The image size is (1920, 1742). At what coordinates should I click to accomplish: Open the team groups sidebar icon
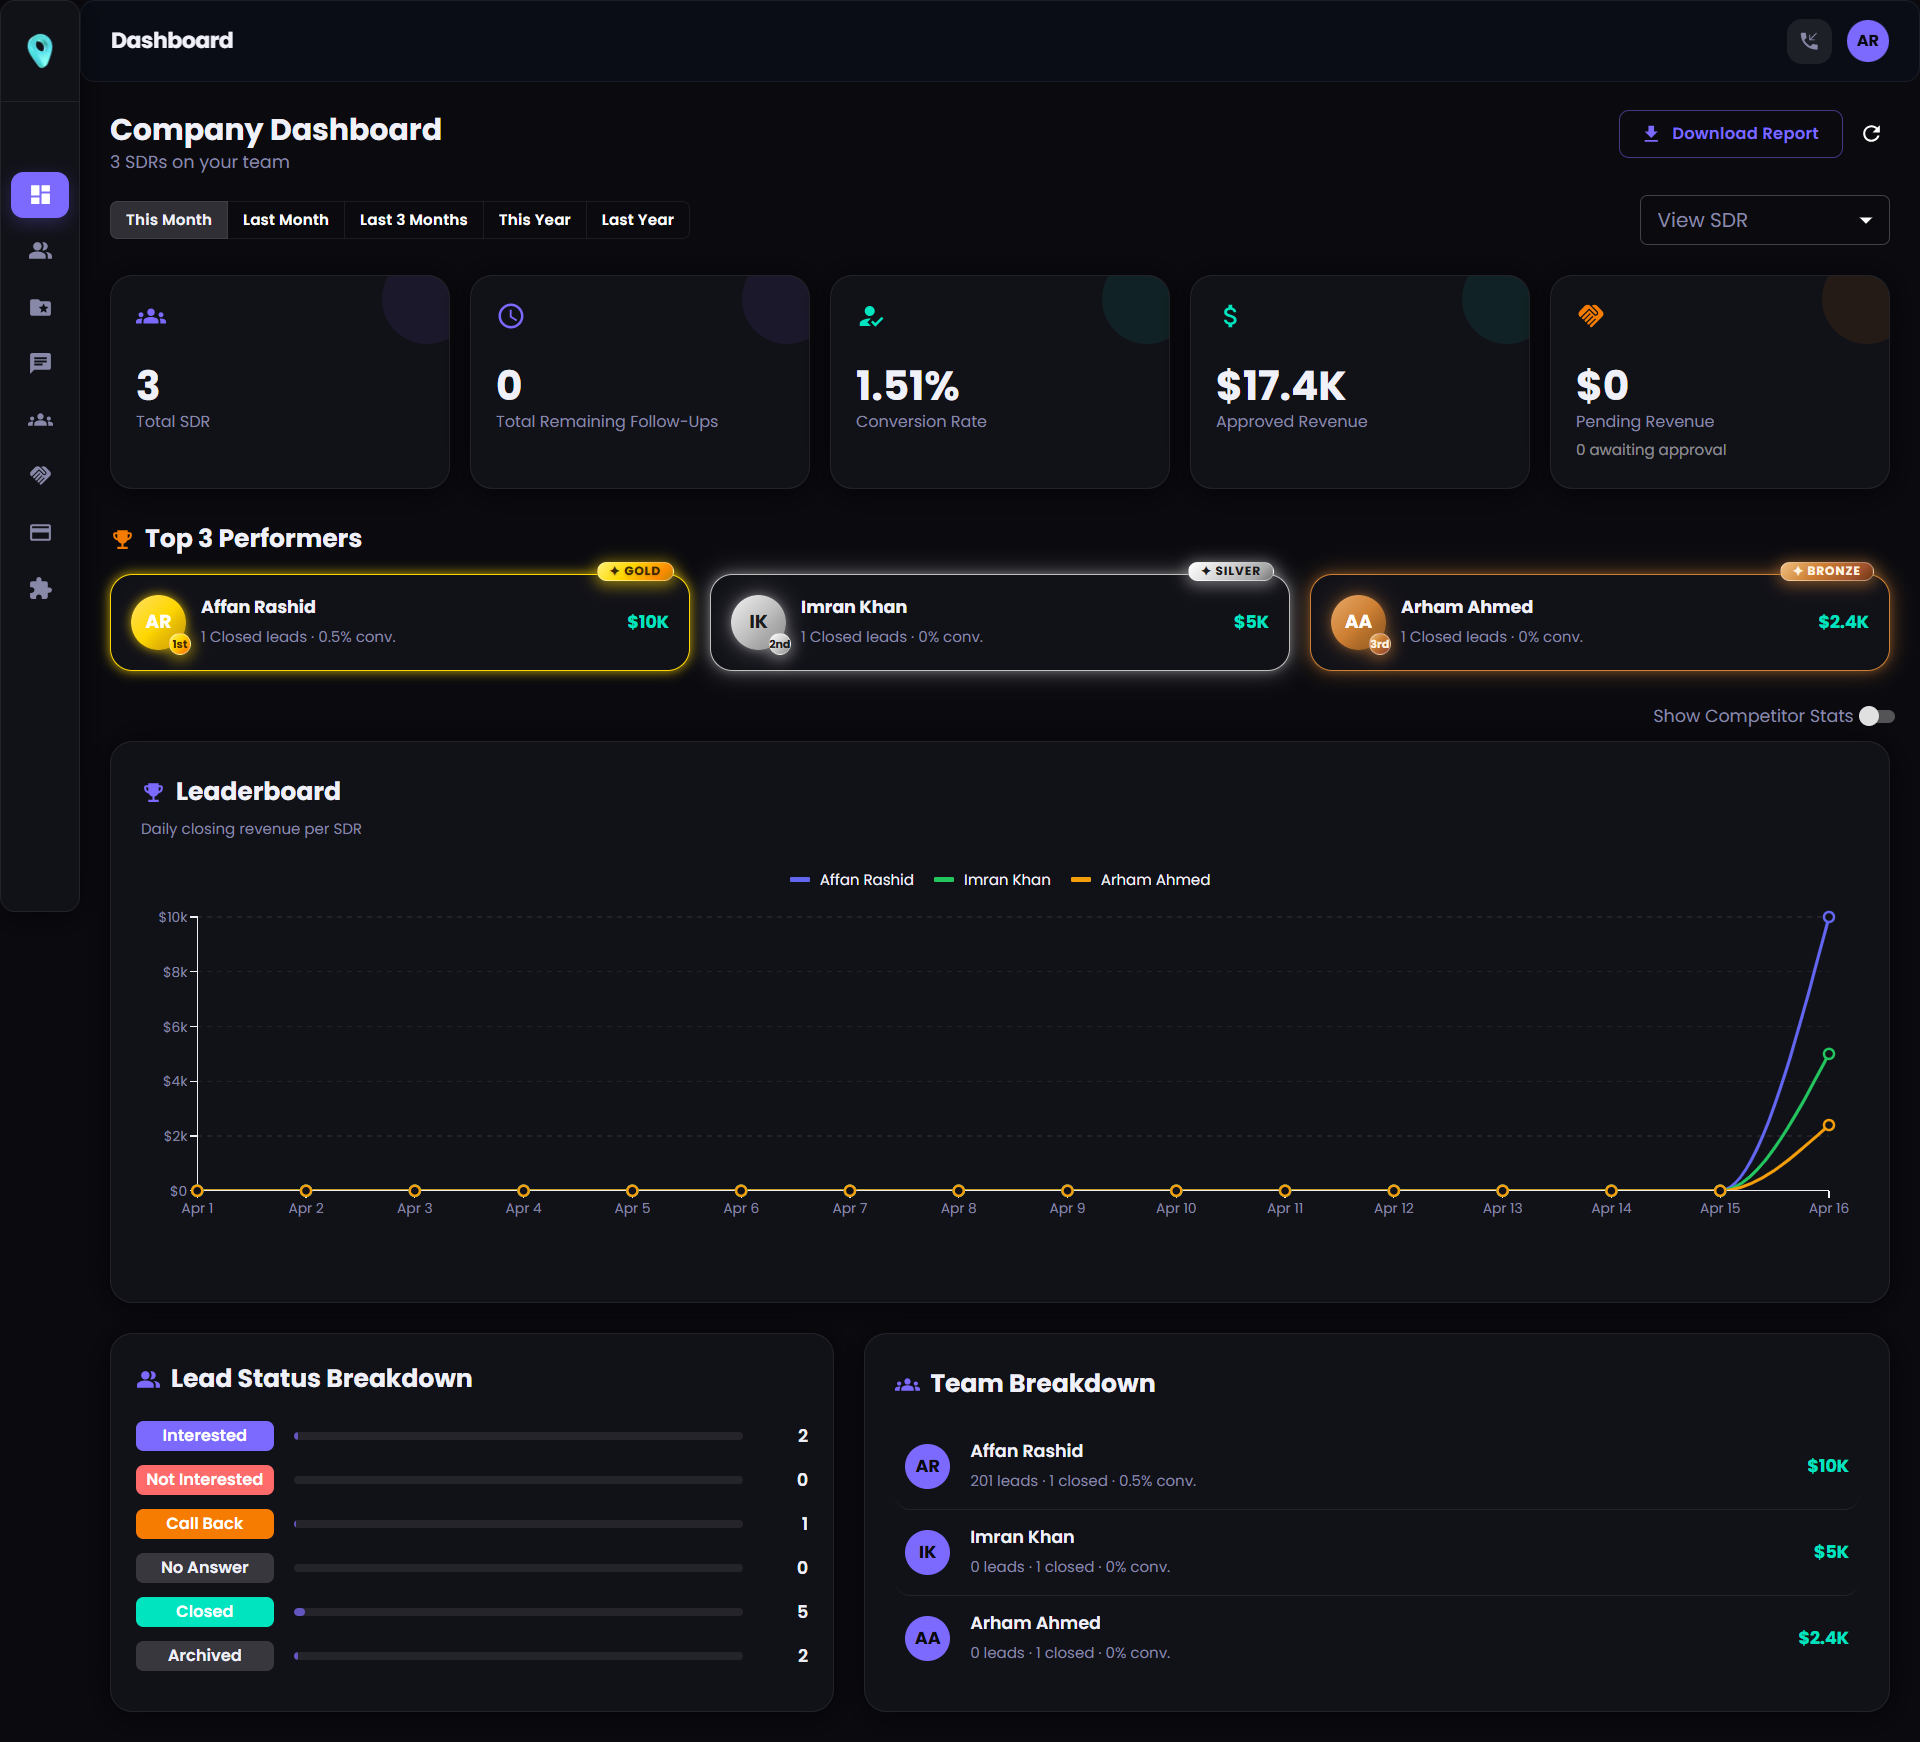click(40, 420)
